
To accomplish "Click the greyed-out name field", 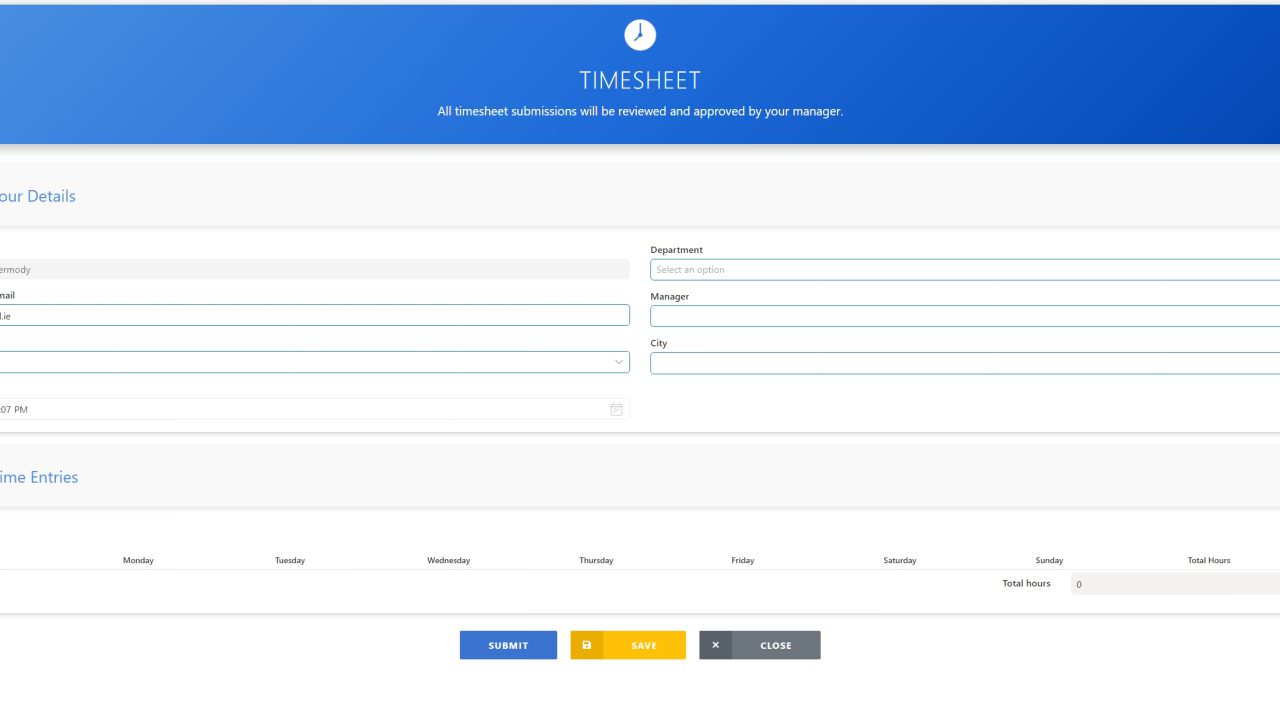I will pyautogui.click(x=300, y=269).
